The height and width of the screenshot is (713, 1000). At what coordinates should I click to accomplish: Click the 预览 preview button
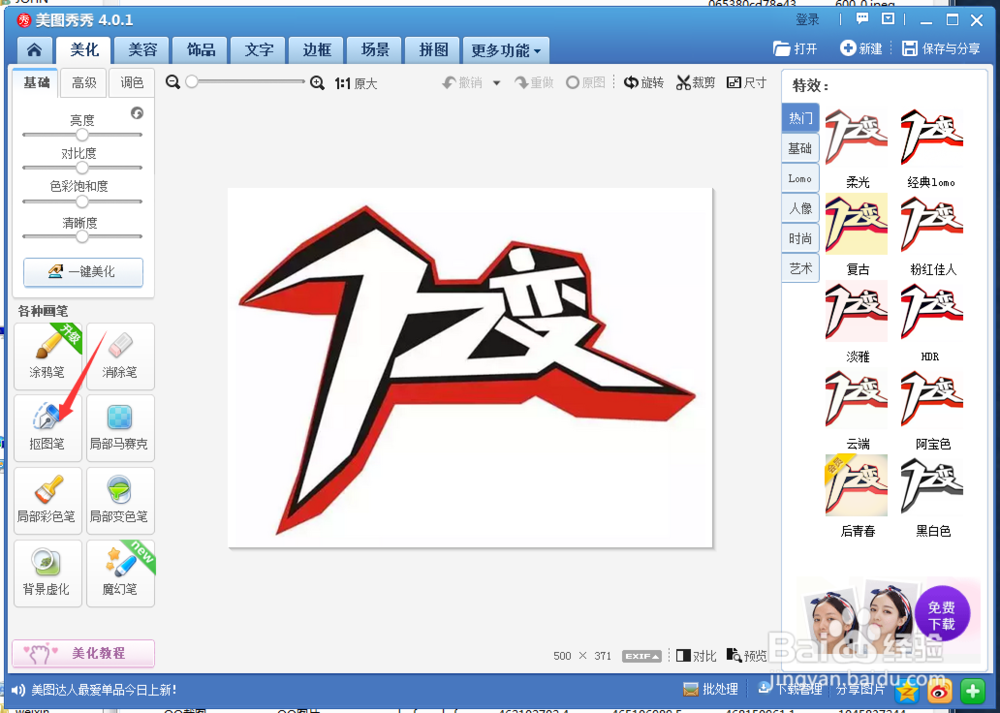point(747,656)
